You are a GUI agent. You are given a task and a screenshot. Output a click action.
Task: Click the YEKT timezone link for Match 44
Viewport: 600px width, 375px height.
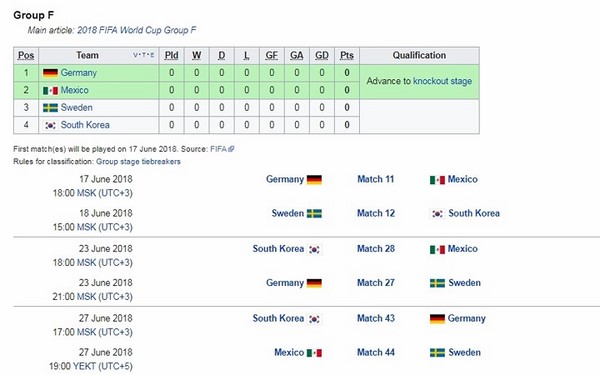(84, 366)
